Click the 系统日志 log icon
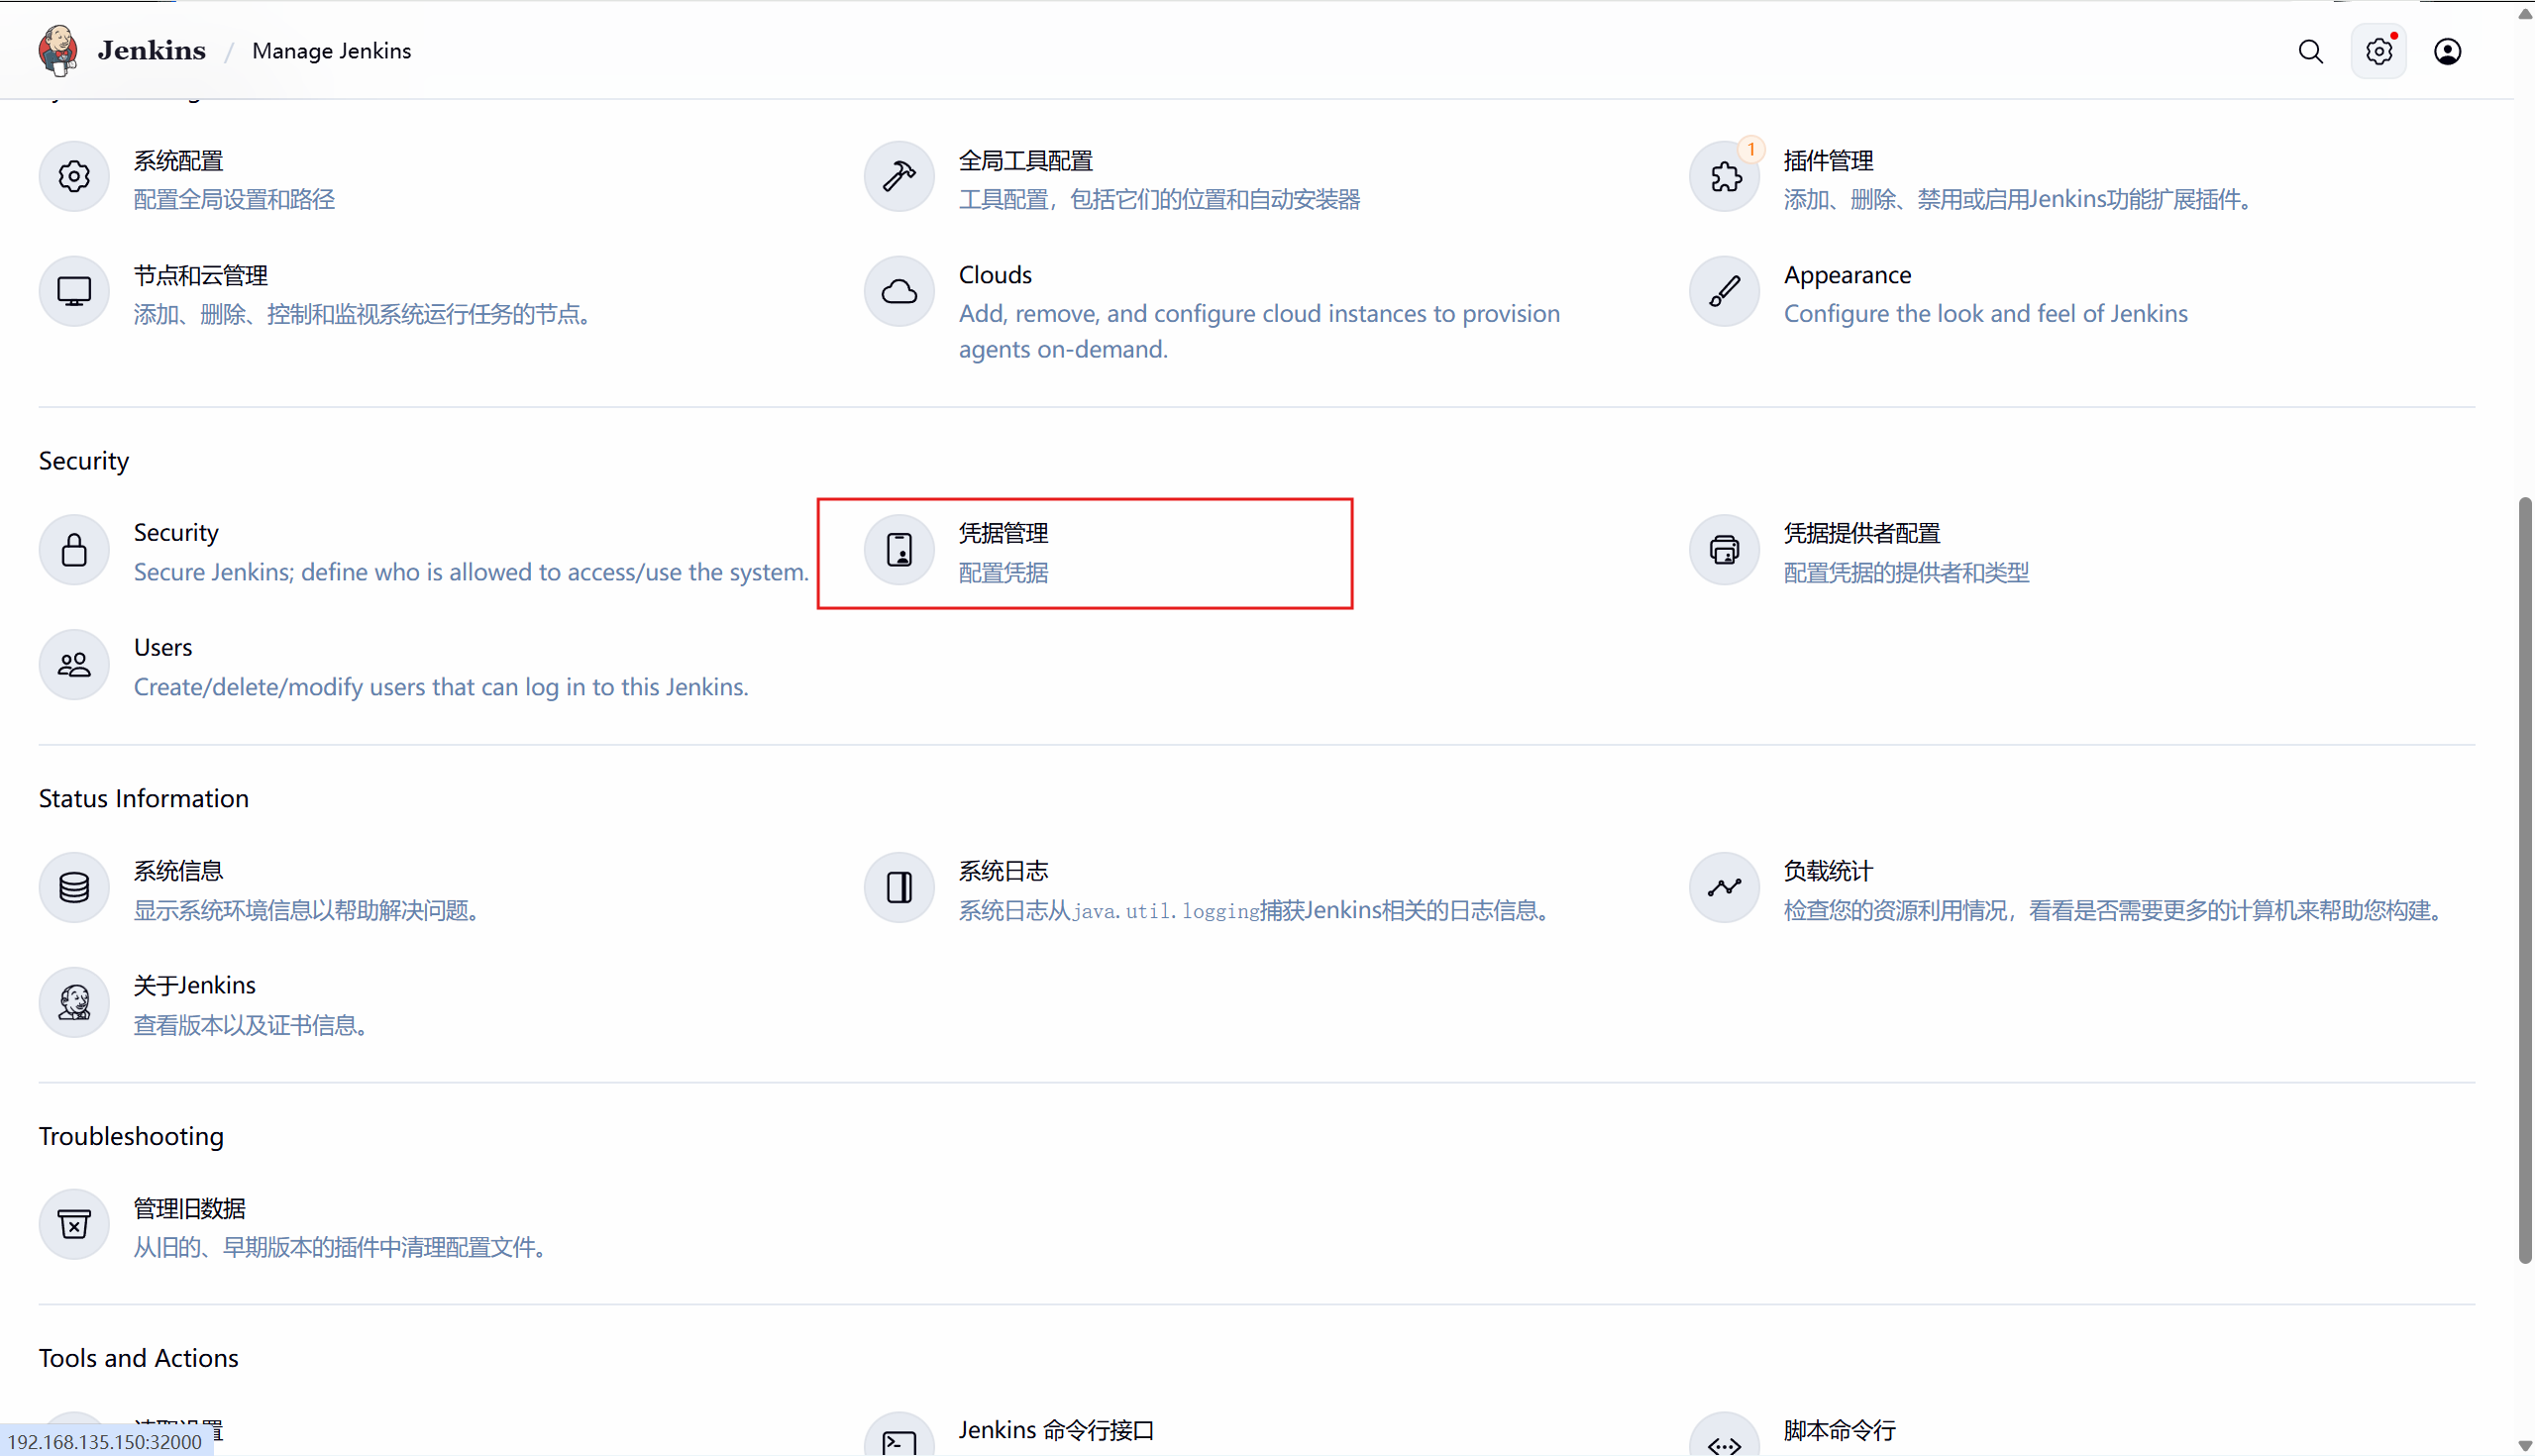Viewport: 2535px width, 1456px height. (899, 888)
